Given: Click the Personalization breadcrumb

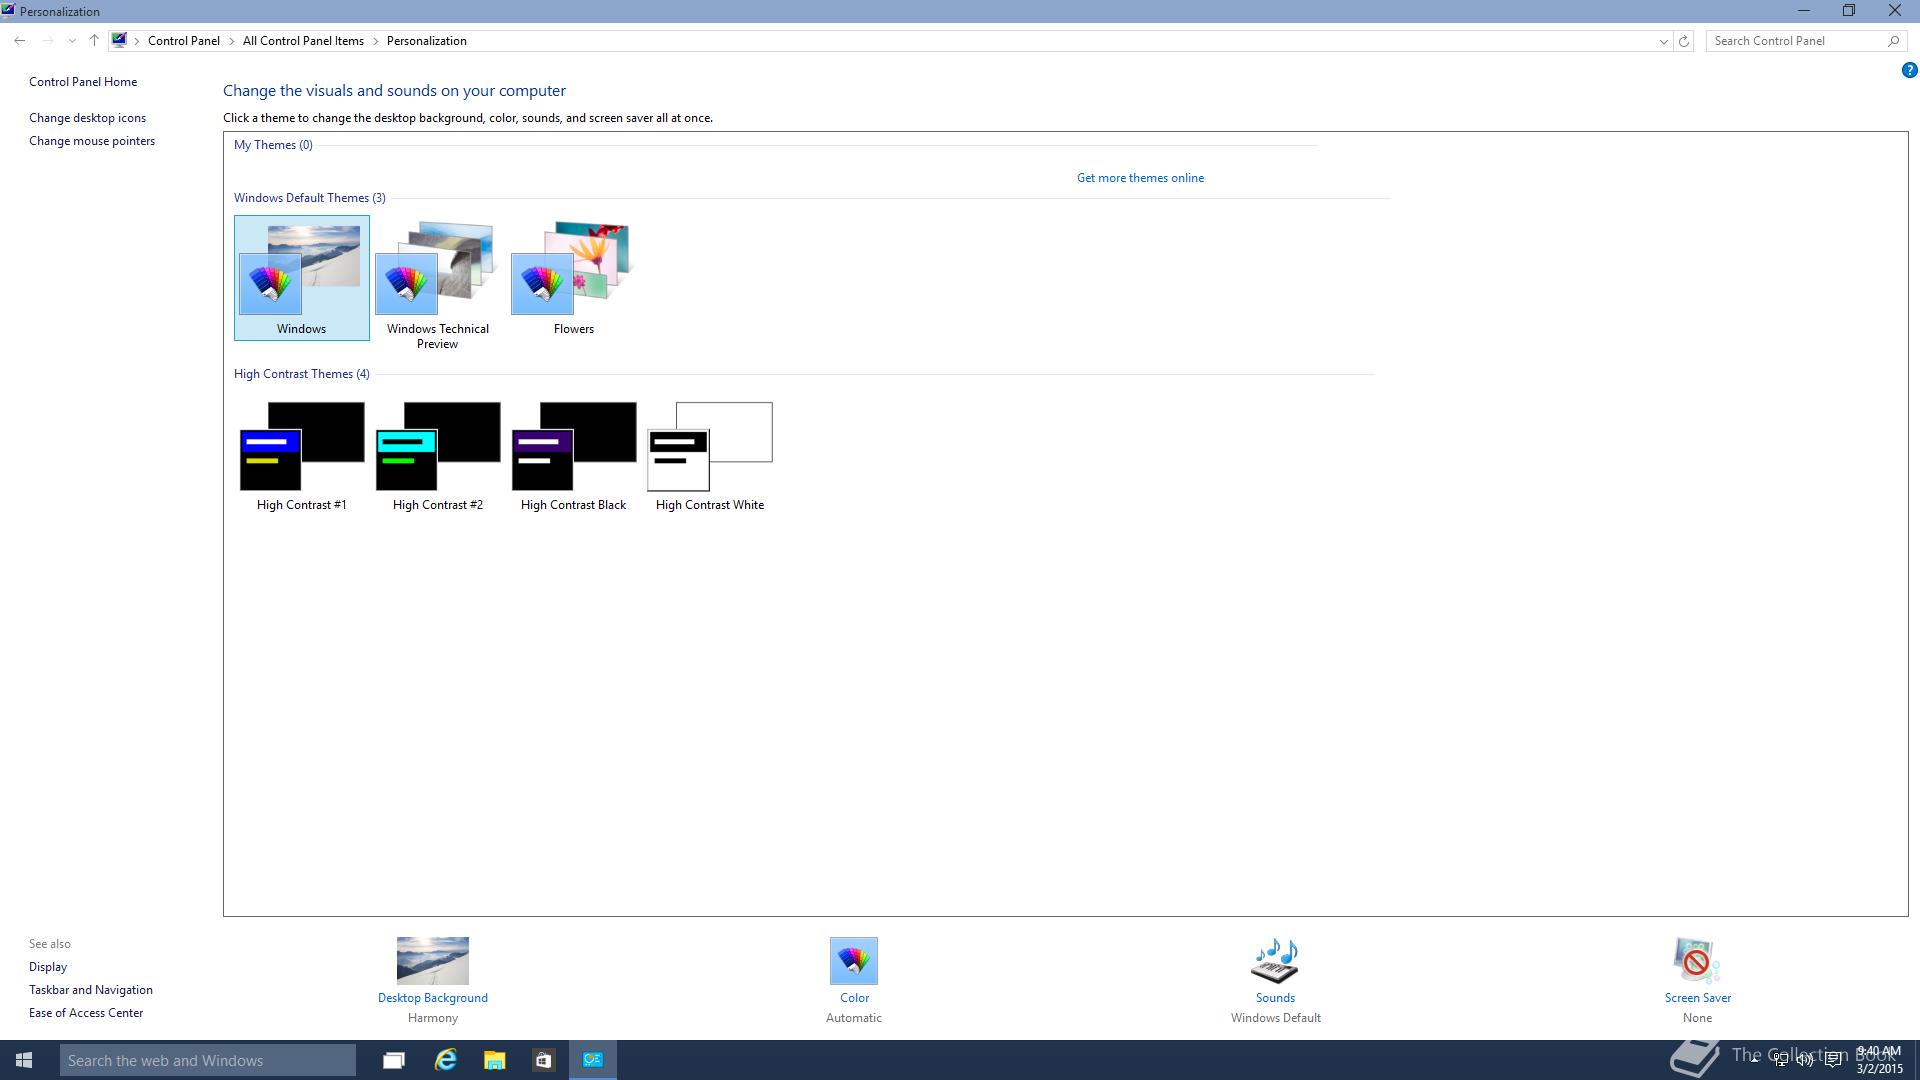Looking at the screenshot, I should tap(427, 41).
